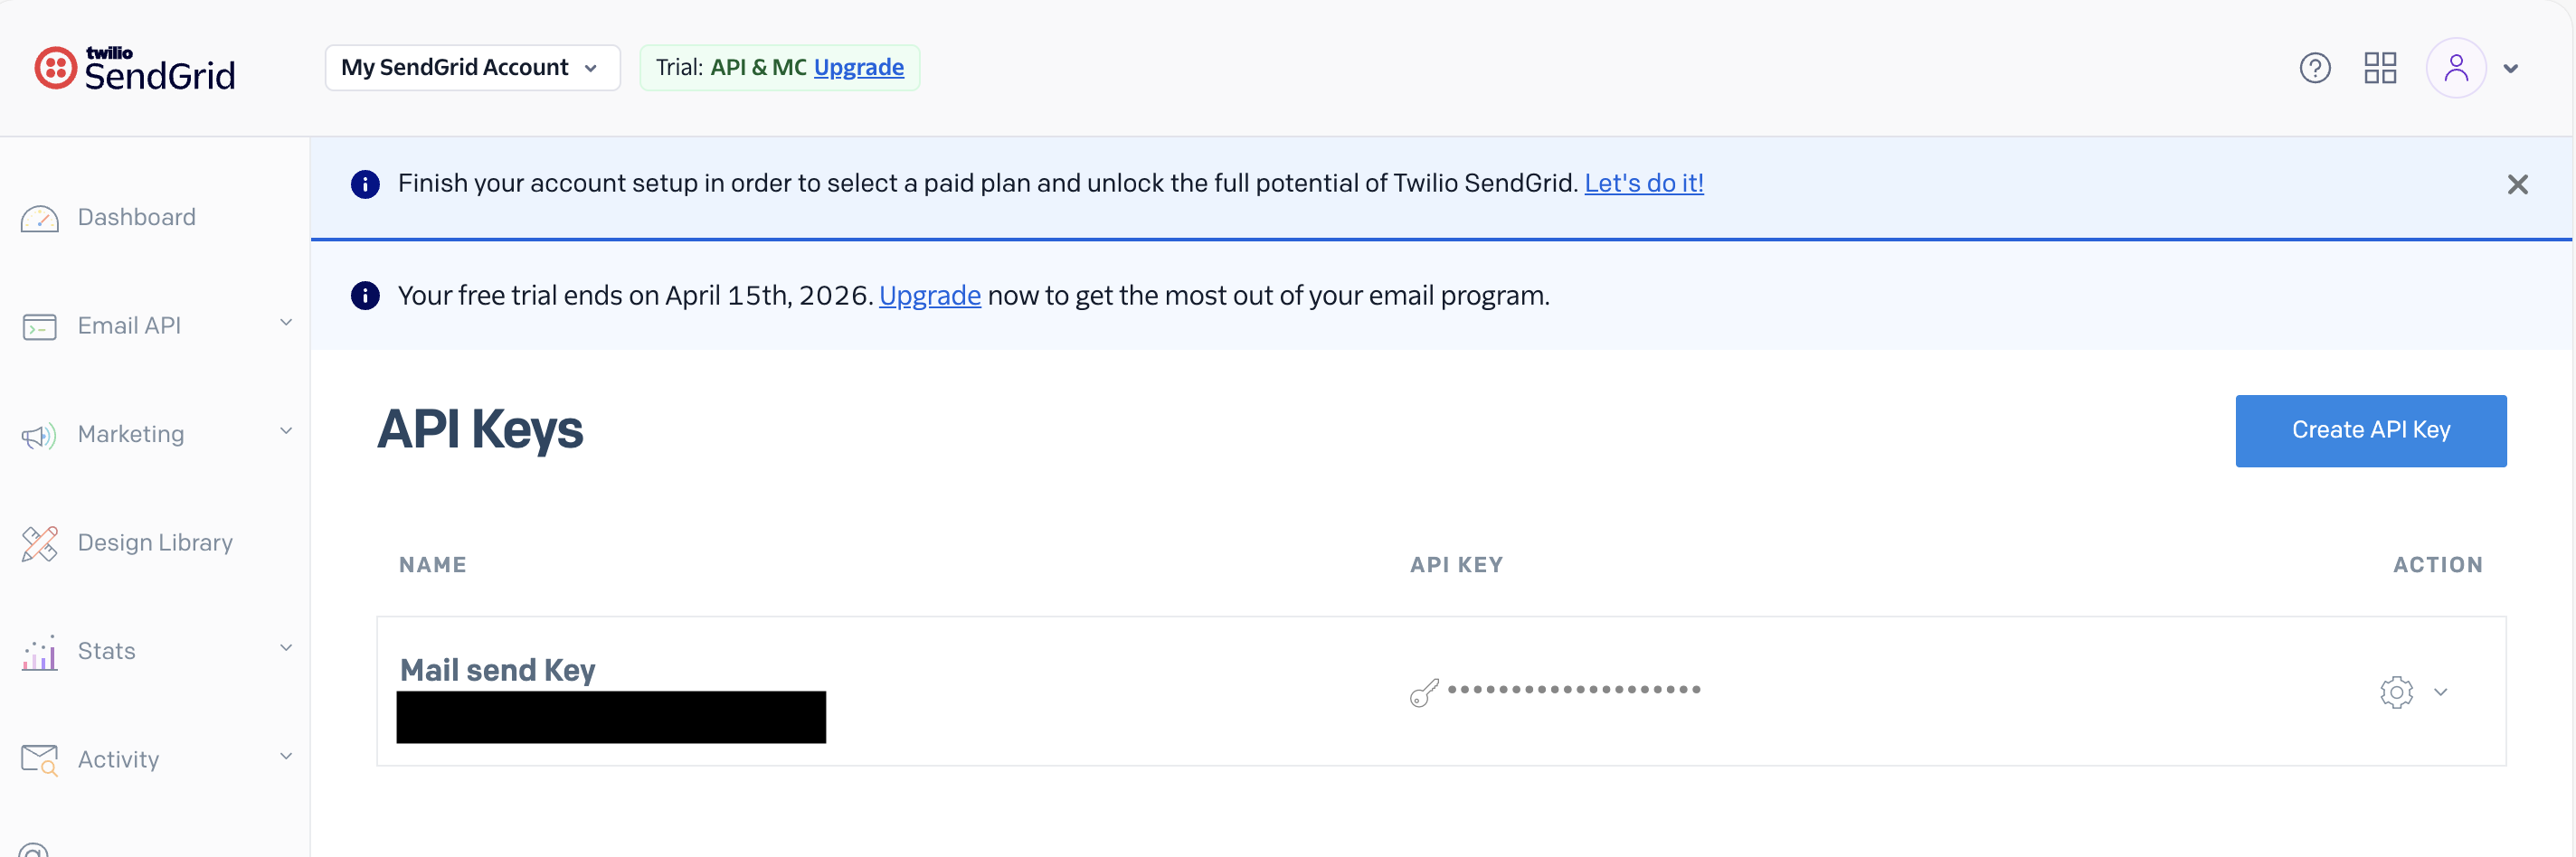Viewport: 2576px width, 857px height.
Task: Open Design Library from sidebar
Action: click(x=155, y=542)
